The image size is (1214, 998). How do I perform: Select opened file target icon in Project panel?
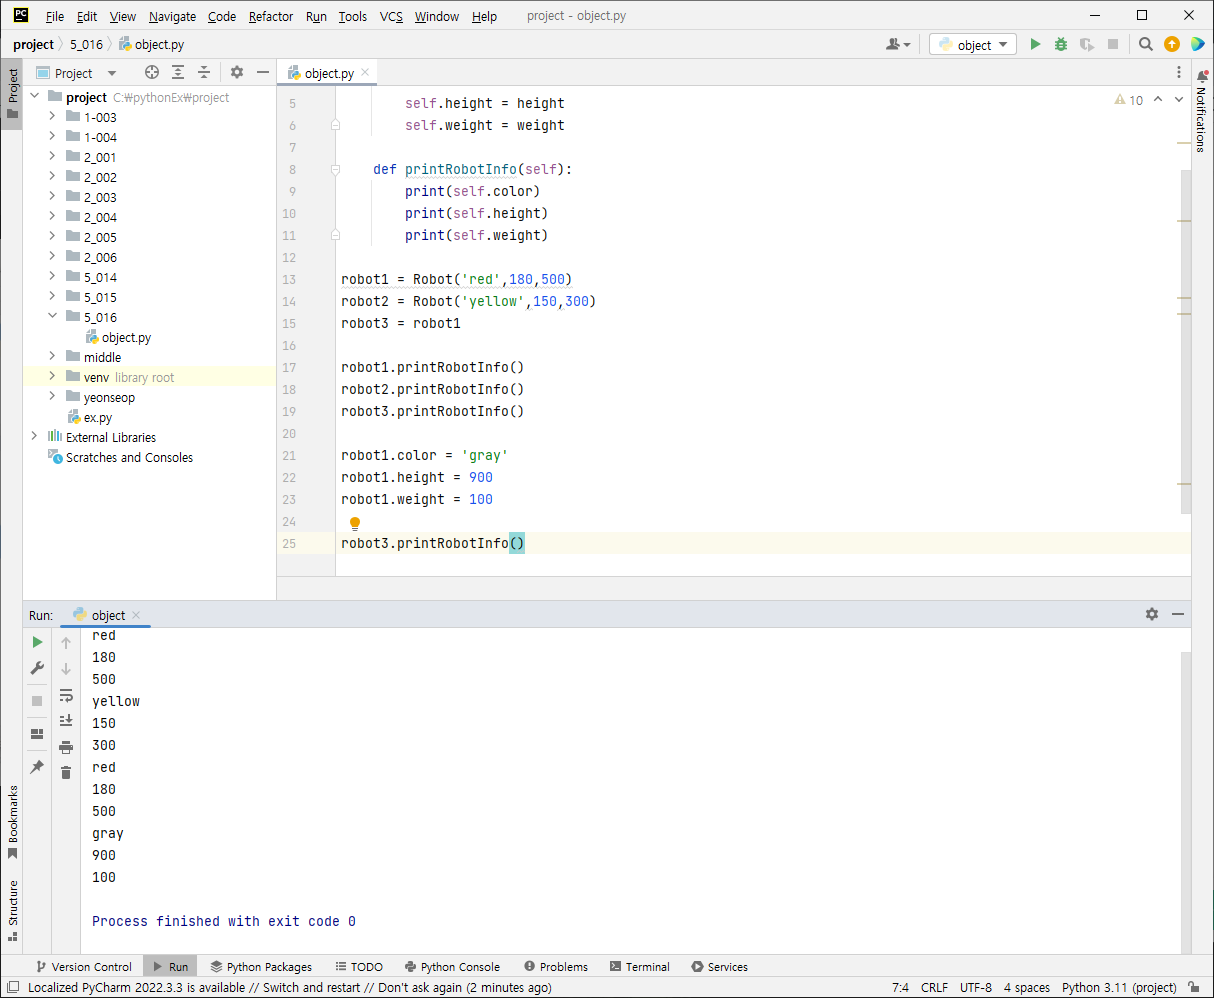(152, 72)
